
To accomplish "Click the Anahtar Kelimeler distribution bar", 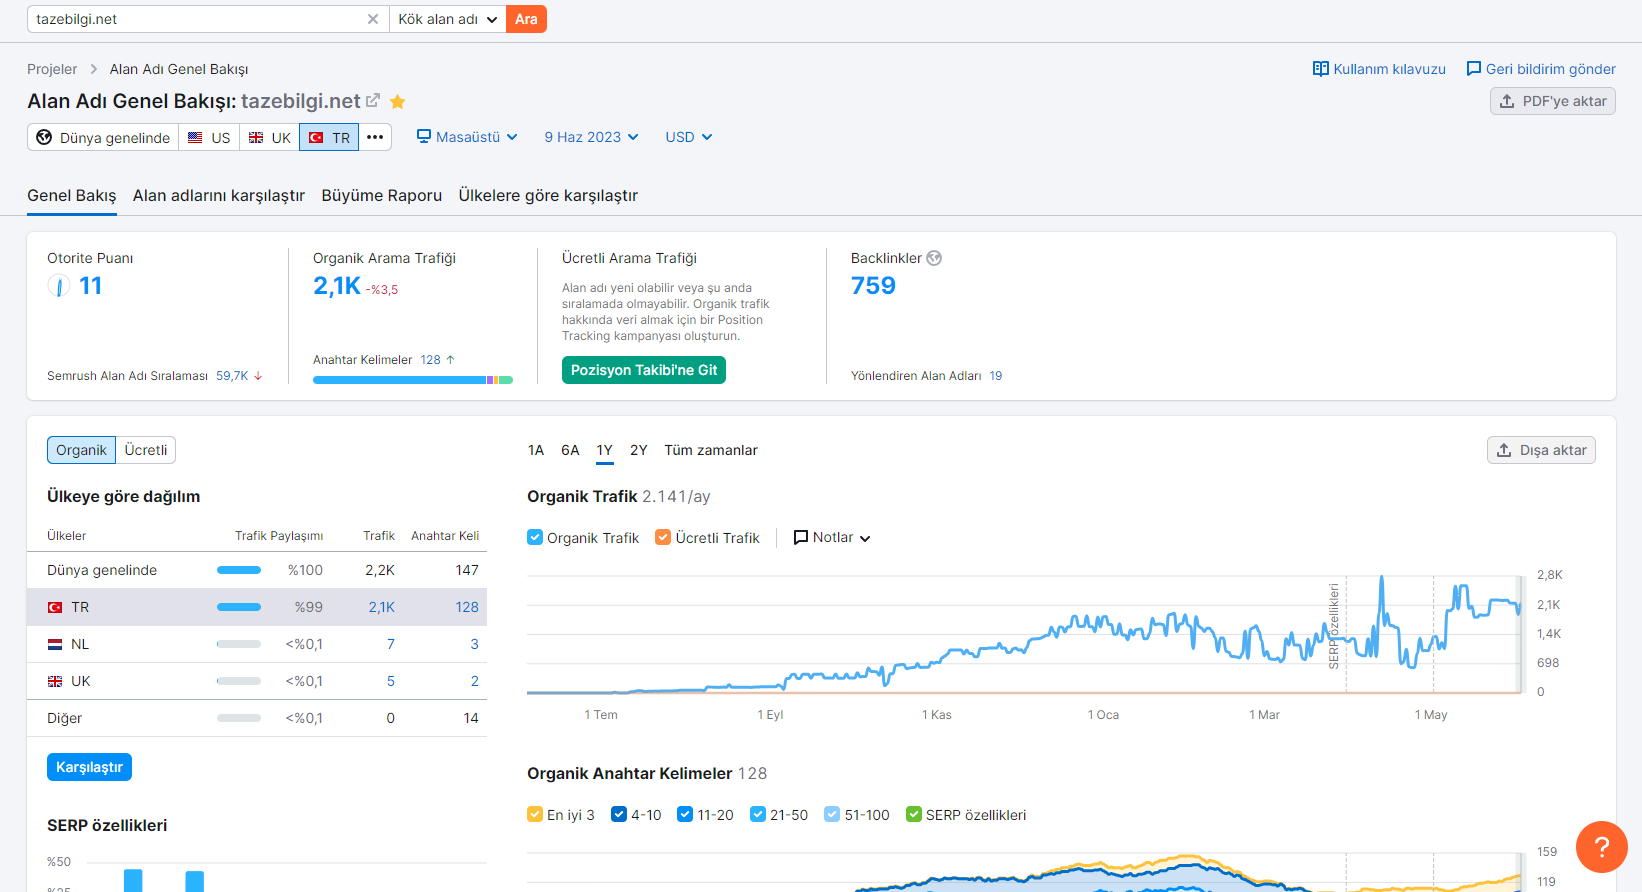I will tap(413, 380).
